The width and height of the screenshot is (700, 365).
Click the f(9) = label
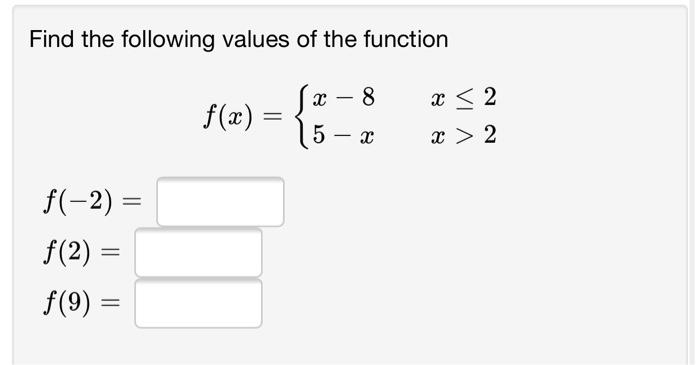tap(82, 303)
